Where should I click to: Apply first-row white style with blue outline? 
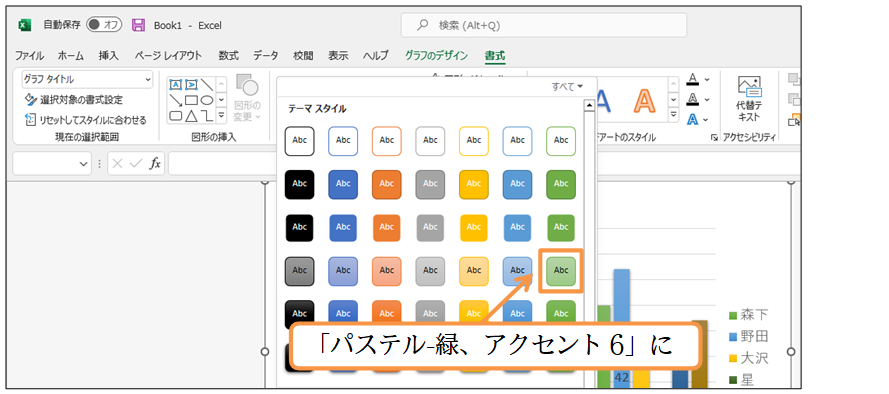coord(343,141)
